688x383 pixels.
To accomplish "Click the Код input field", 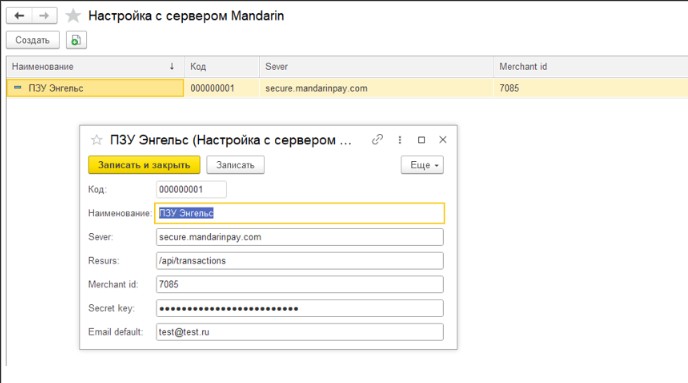I will 191,190.
